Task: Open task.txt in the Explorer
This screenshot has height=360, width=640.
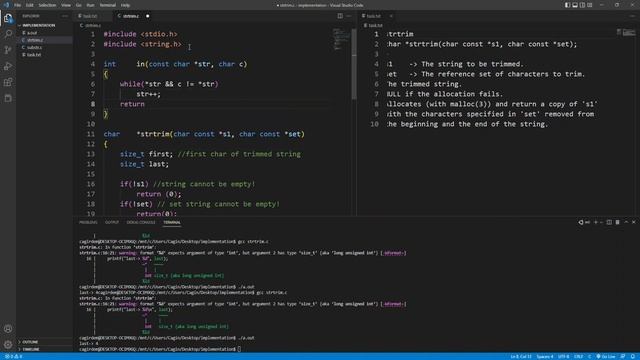Action: (x=45, y=55)
